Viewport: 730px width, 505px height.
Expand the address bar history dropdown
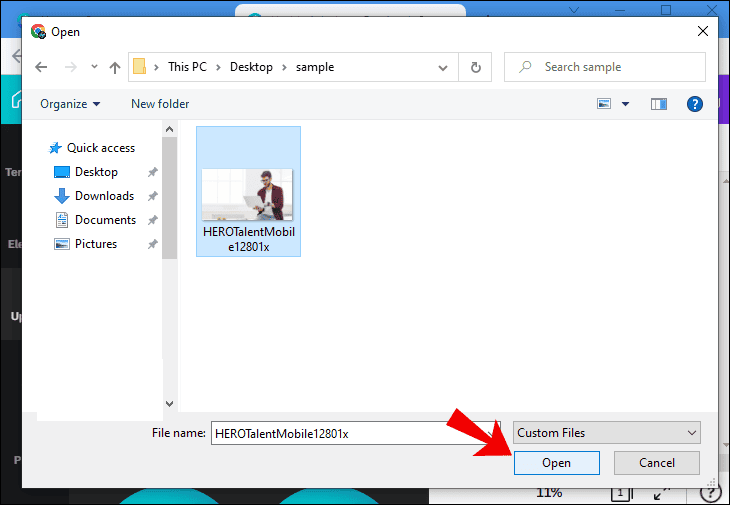coord(443,68)
